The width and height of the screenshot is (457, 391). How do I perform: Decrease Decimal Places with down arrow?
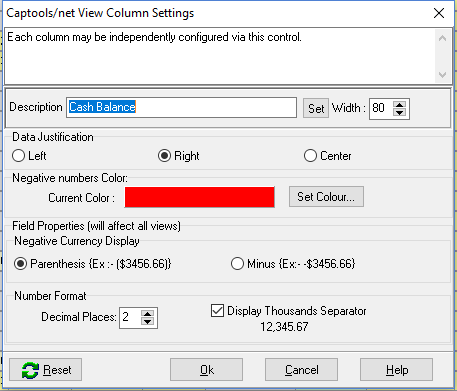tap(147, 321)
